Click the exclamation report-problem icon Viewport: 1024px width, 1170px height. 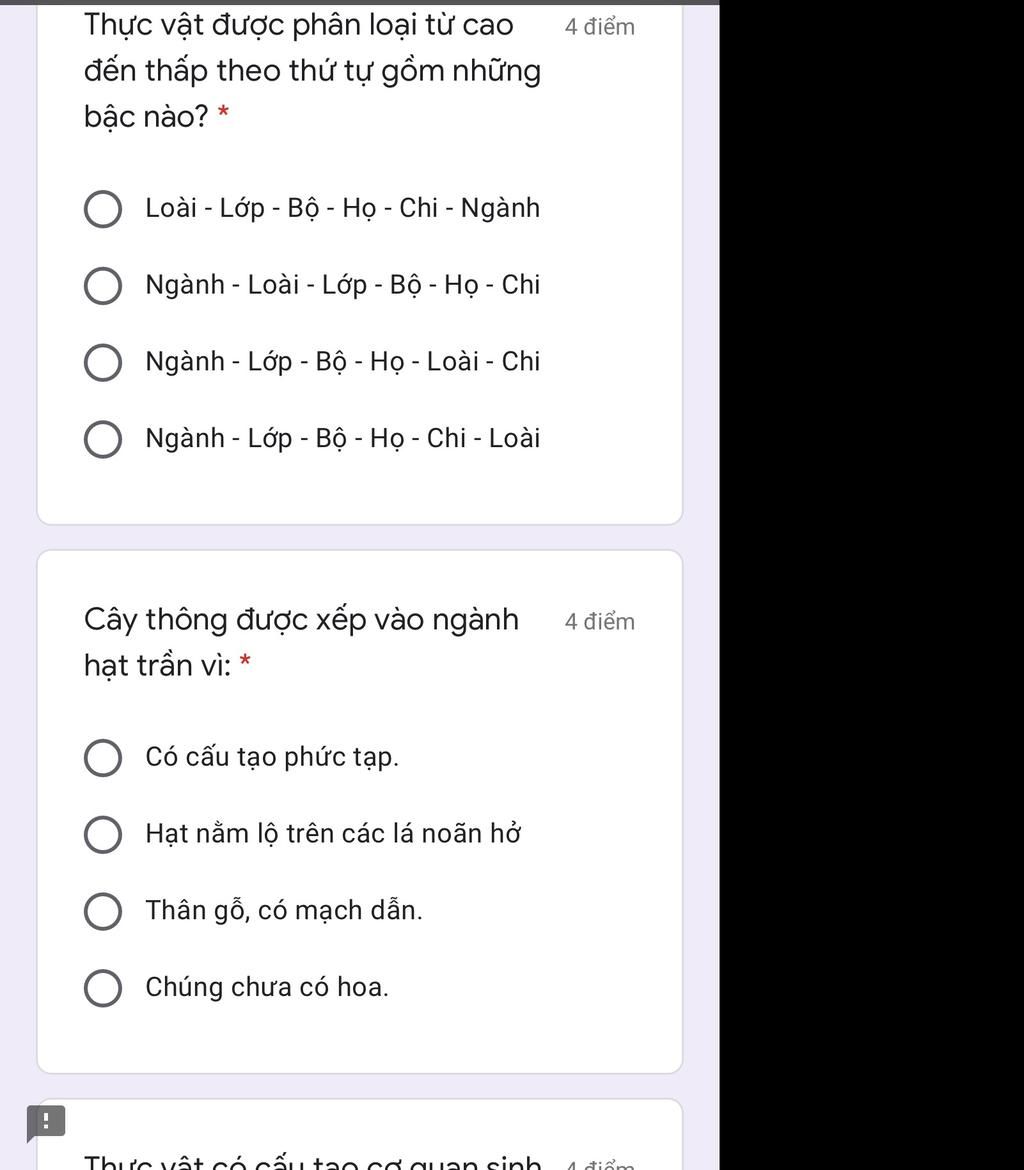coord(46,1120)
